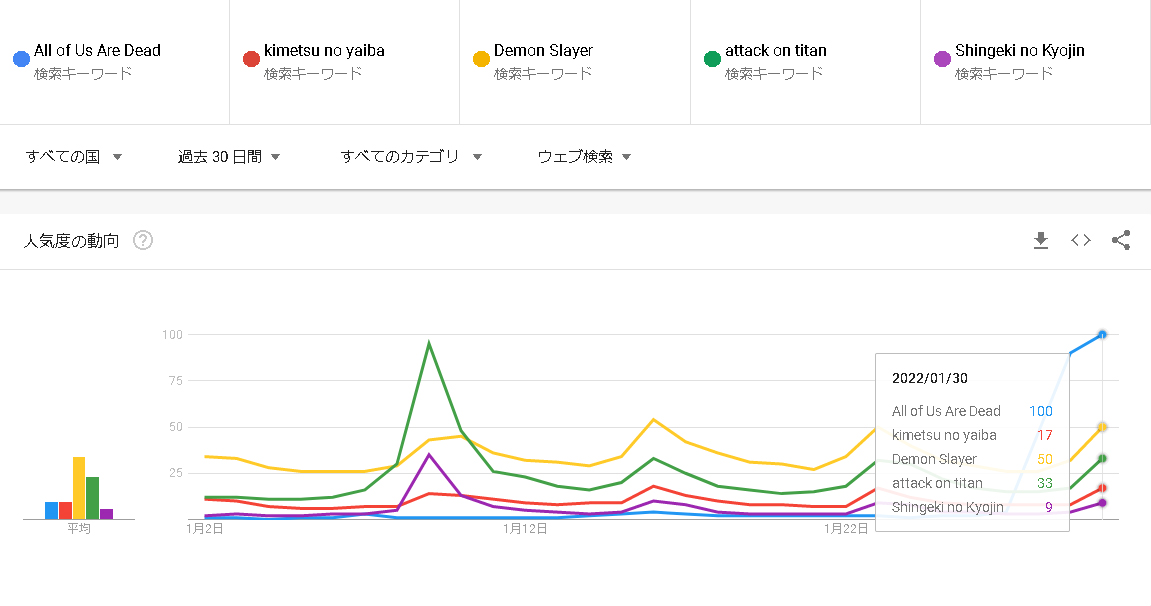
Task: Edit the All of Us Are Dead search term
Action: coord(97,51)
